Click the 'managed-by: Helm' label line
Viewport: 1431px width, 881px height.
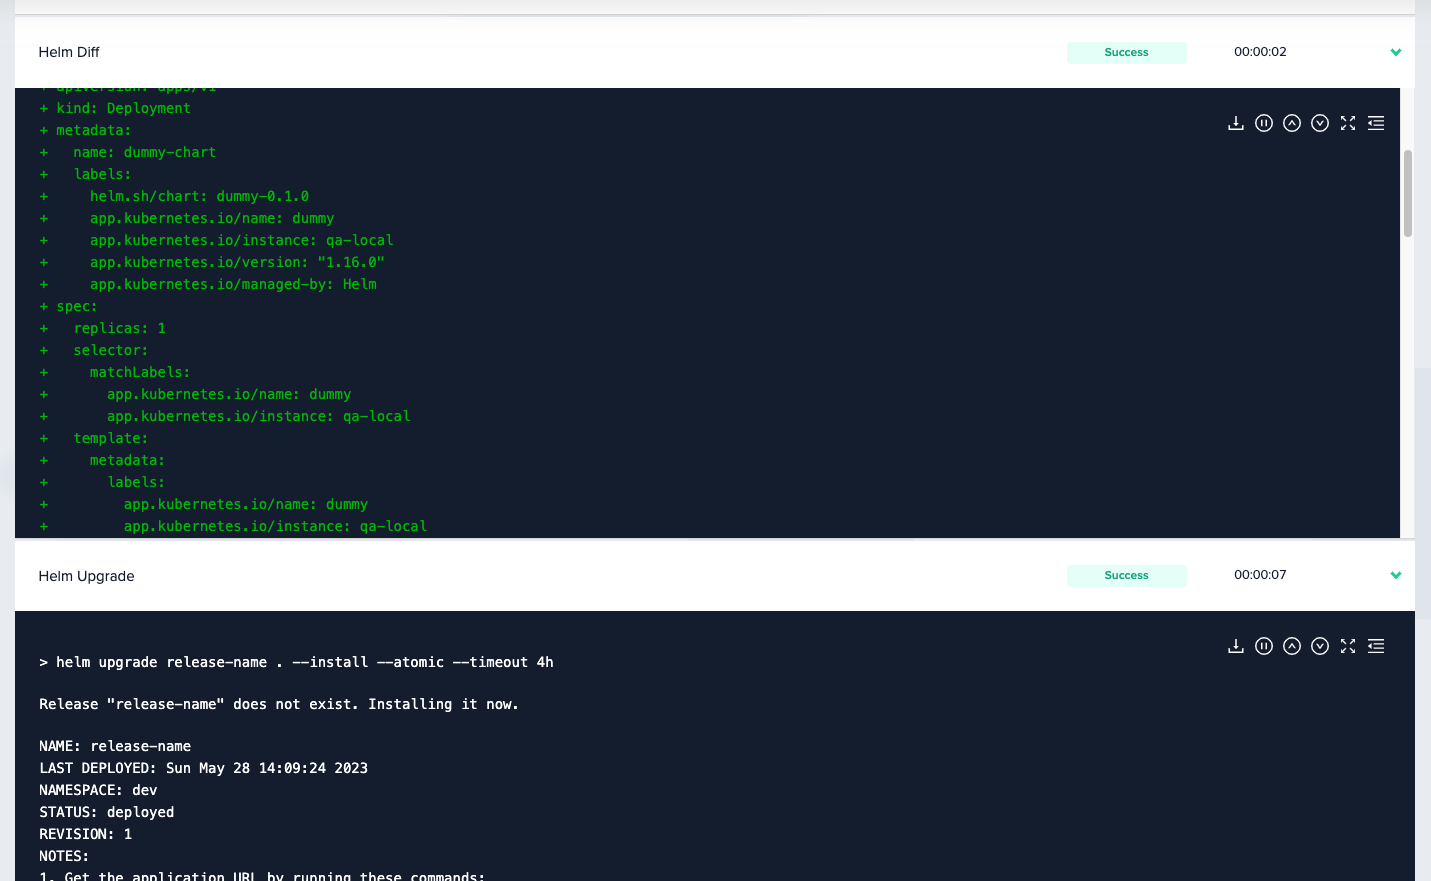208,284
